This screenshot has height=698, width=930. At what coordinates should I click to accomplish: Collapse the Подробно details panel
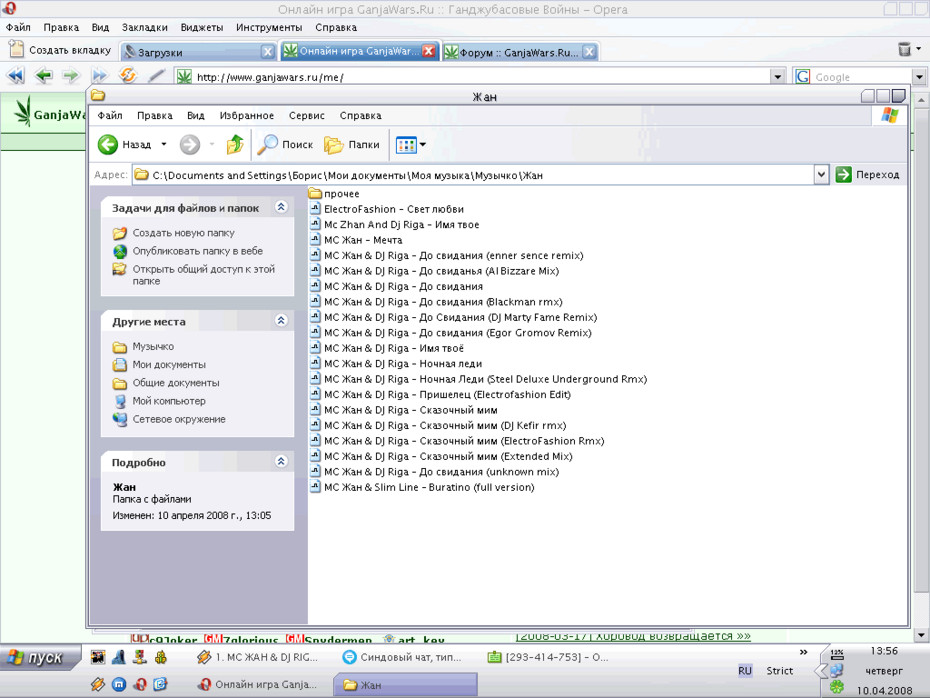(281, 461)
